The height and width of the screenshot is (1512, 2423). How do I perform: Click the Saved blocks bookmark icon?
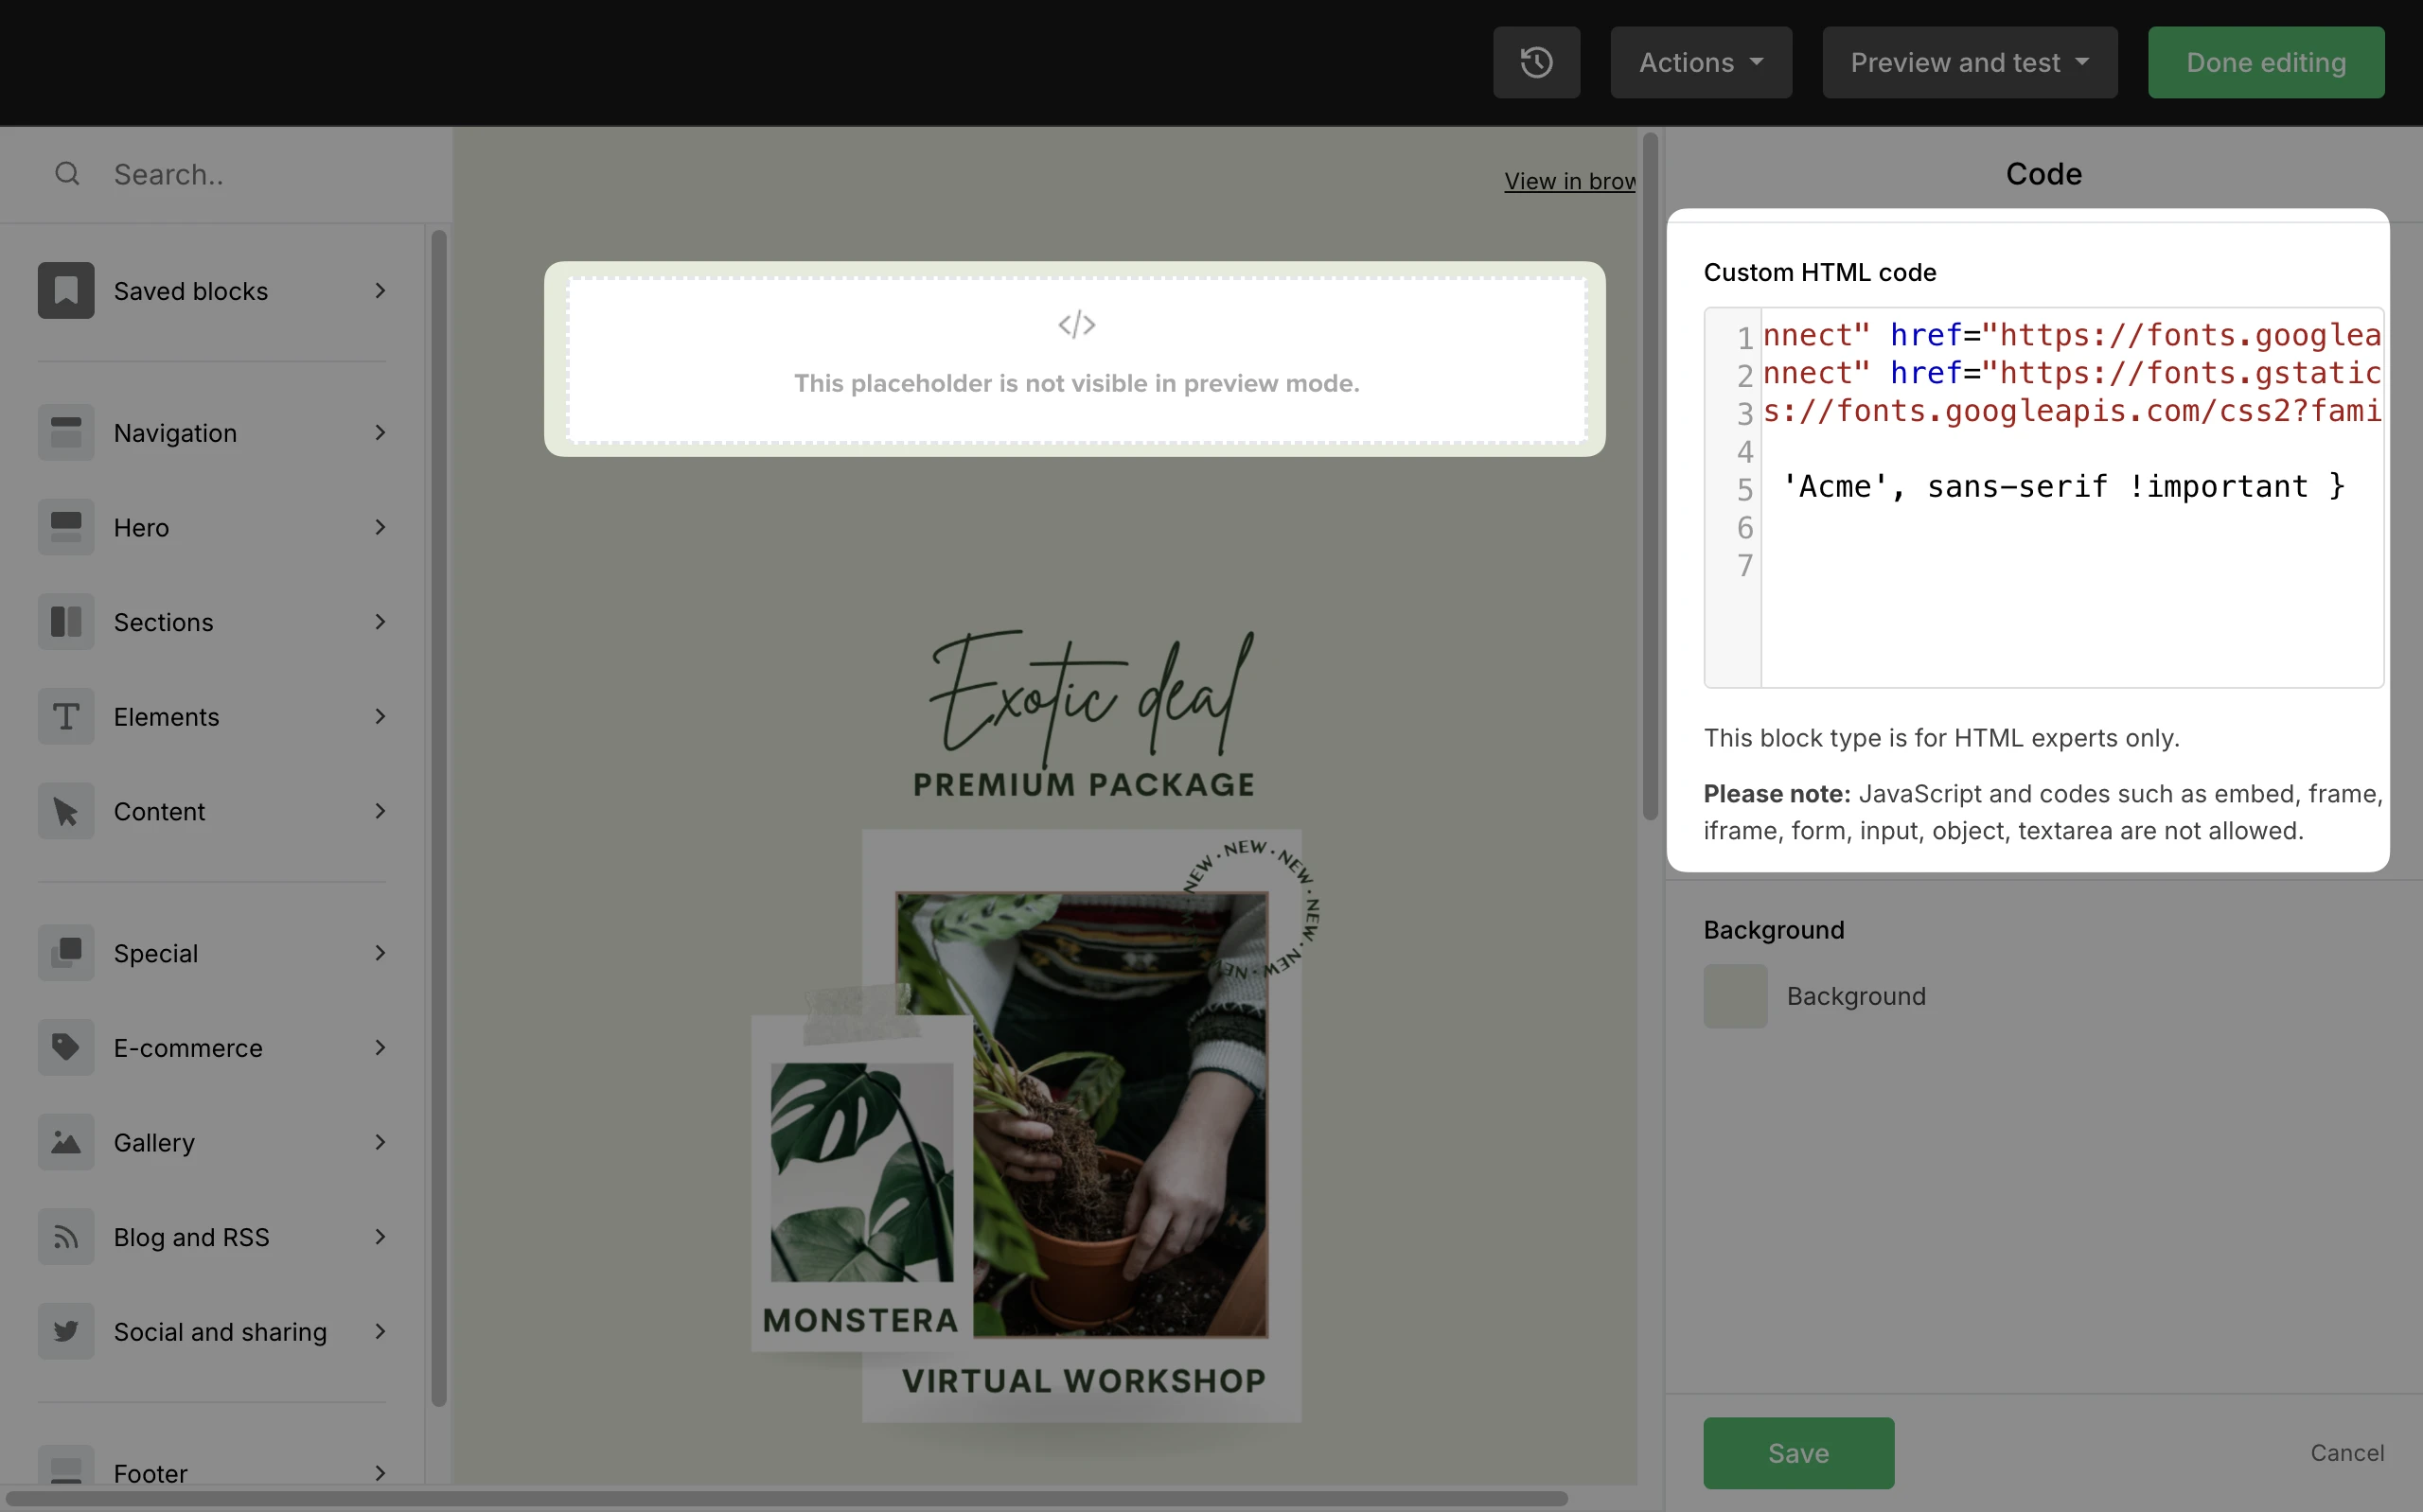[x=66, y=290]
